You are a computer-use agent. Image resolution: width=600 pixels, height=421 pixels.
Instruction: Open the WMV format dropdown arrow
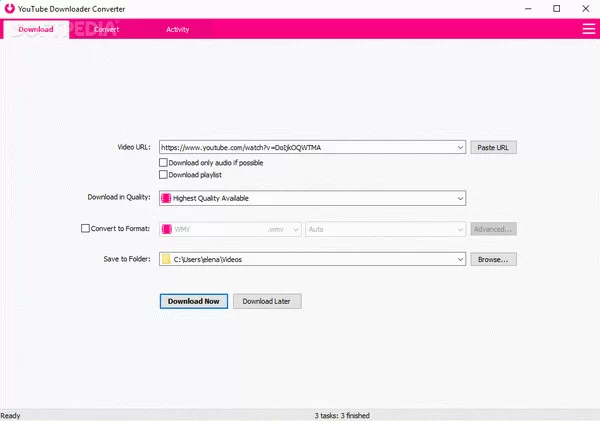click(x=296, y=229)
